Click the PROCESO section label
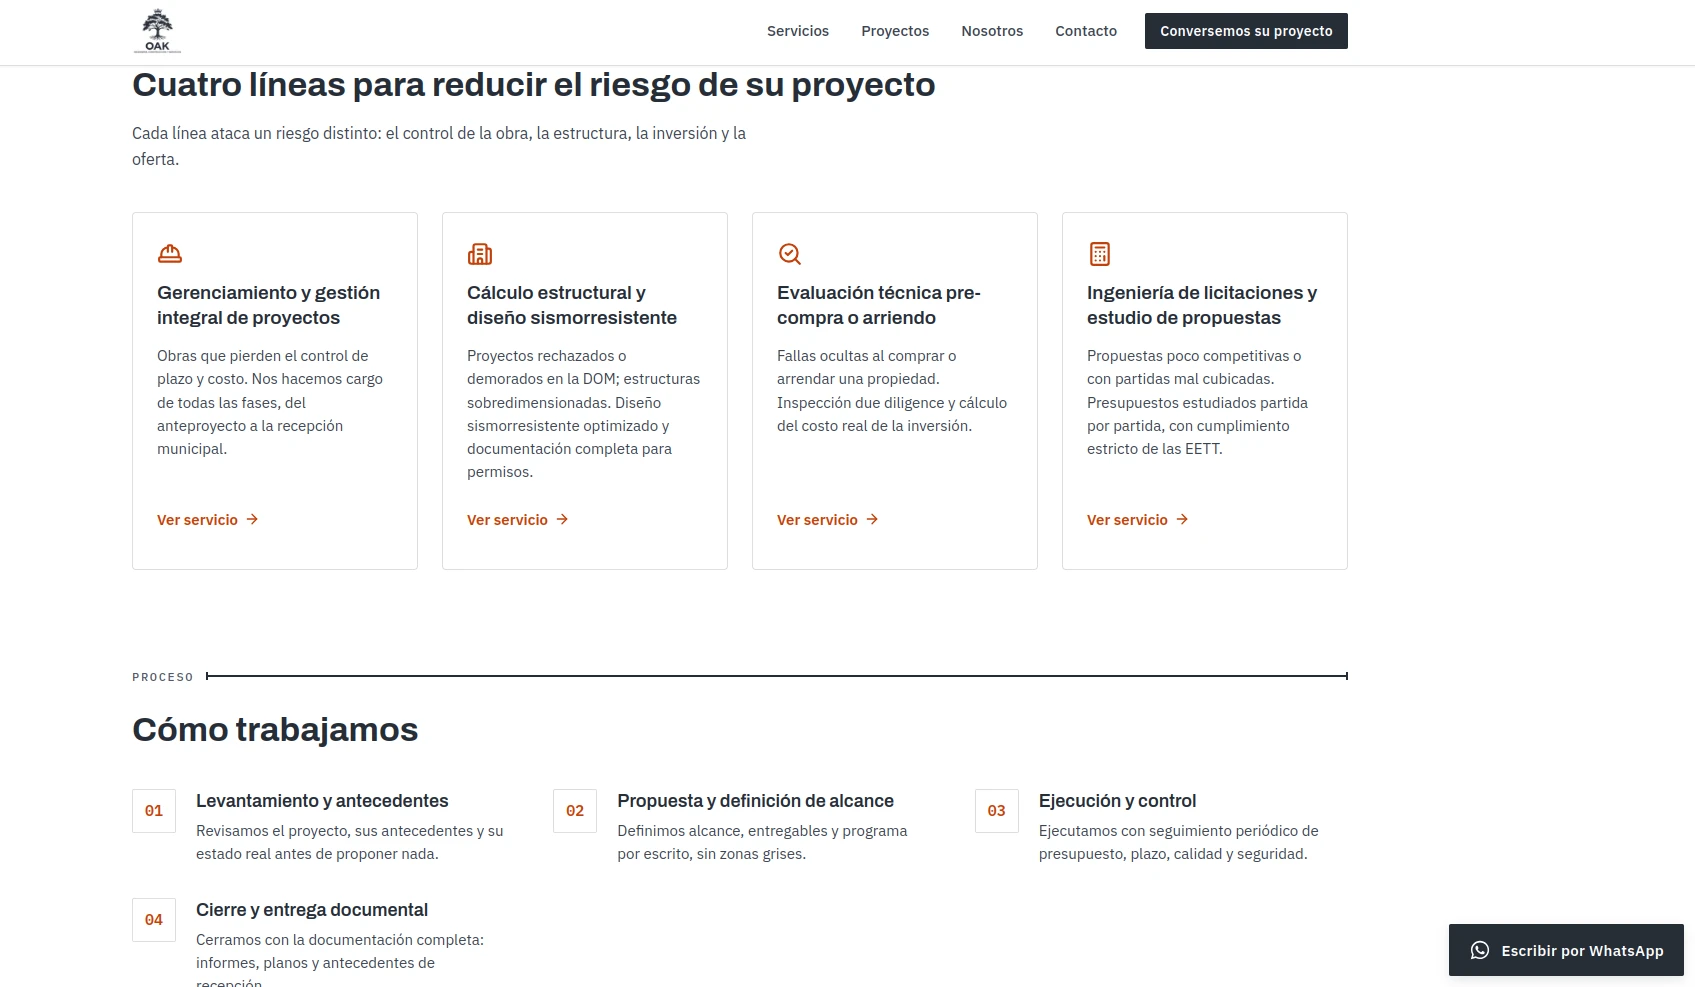Viewport: 1695px width, 987px height. tap(163, 677)
